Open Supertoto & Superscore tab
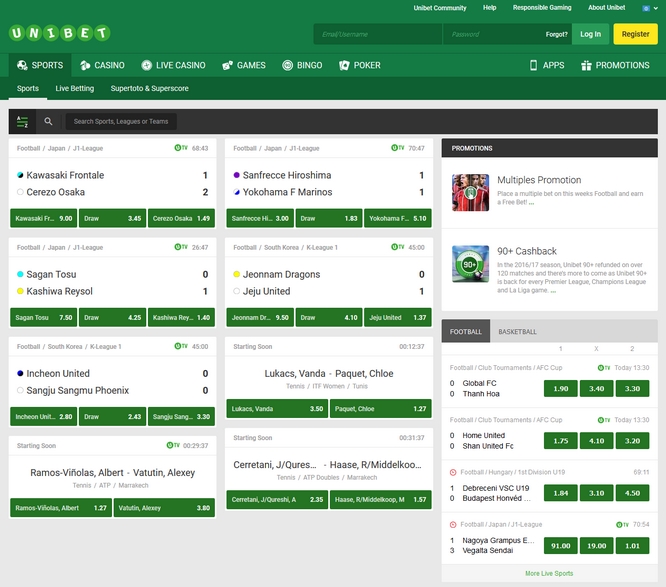 pyautogui.click(x=150, y=88)
